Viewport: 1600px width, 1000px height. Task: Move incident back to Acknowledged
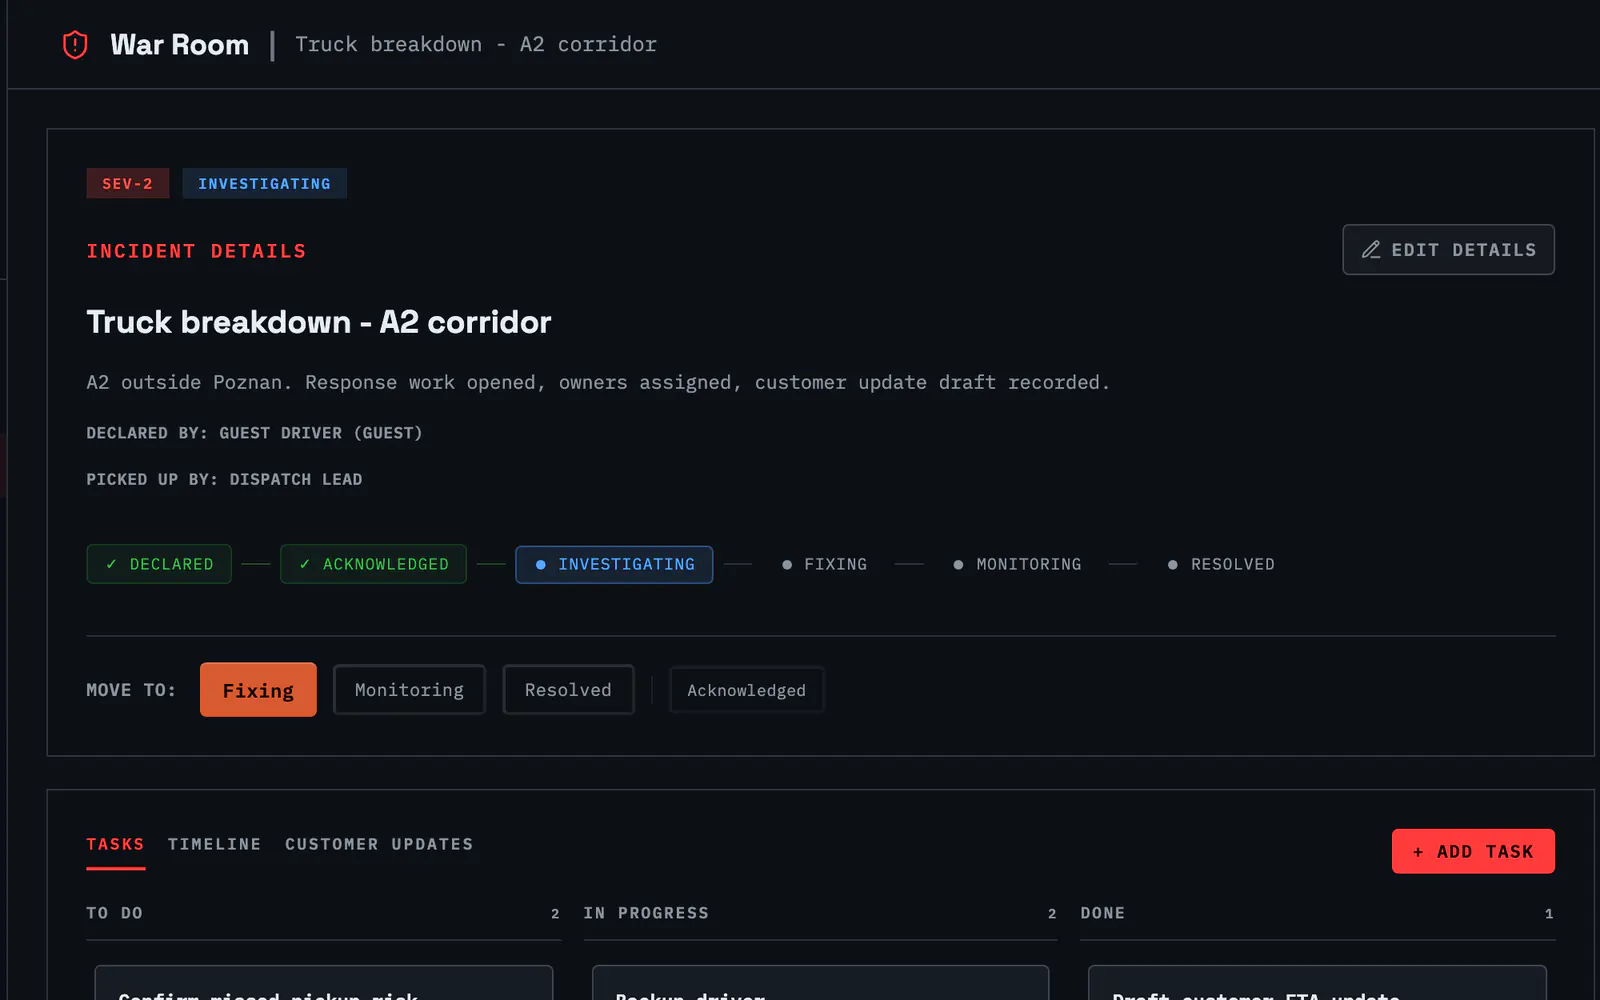pos(746,690)
